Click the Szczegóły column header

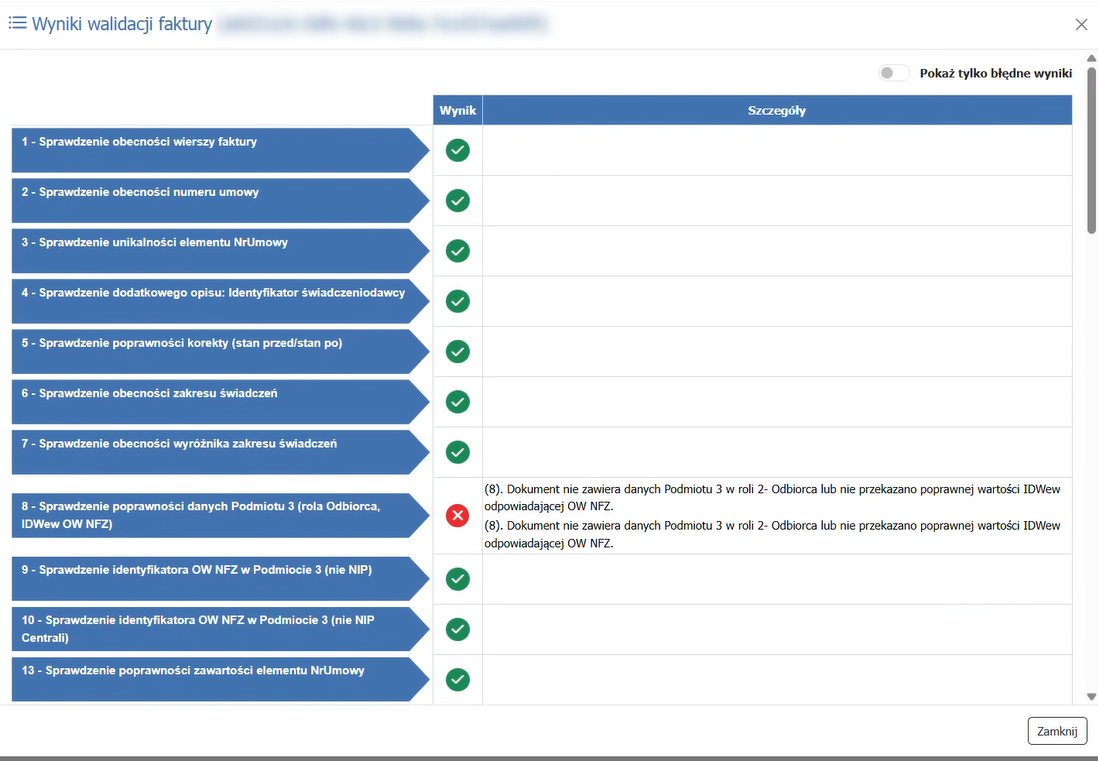[x=776, y=110]
